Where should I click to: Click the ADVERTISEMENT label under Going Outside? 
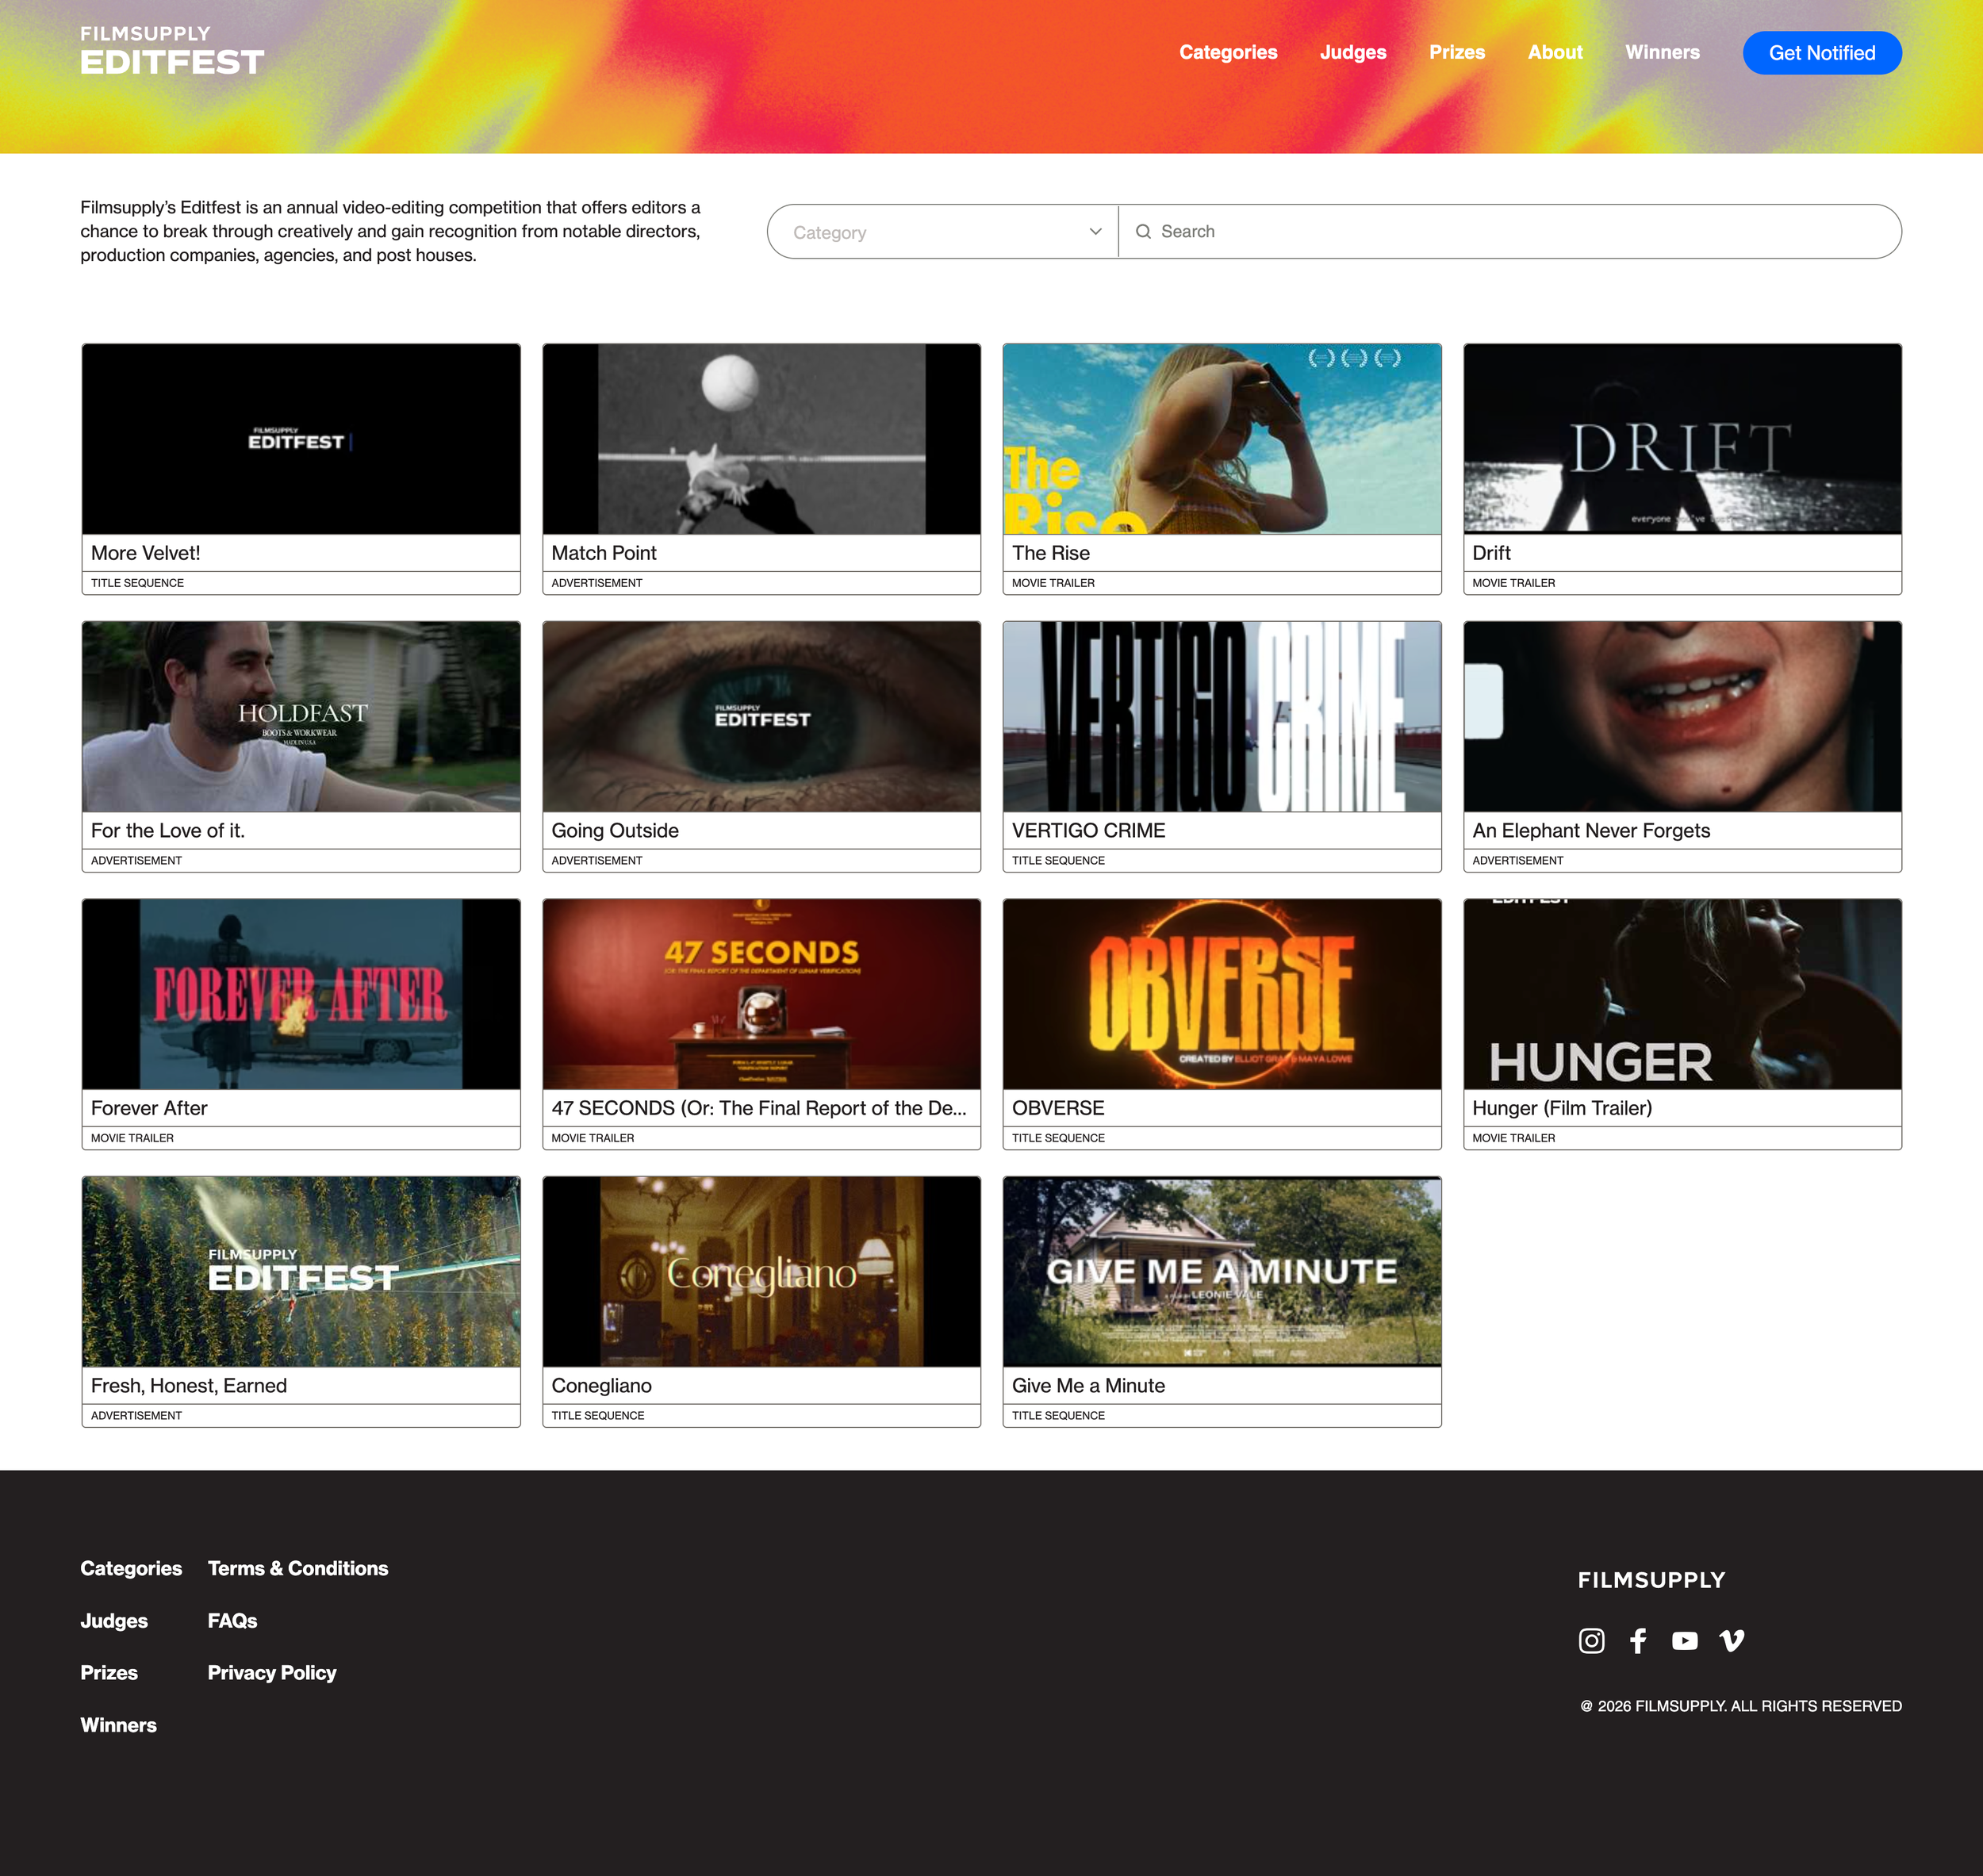pos(597,861)
